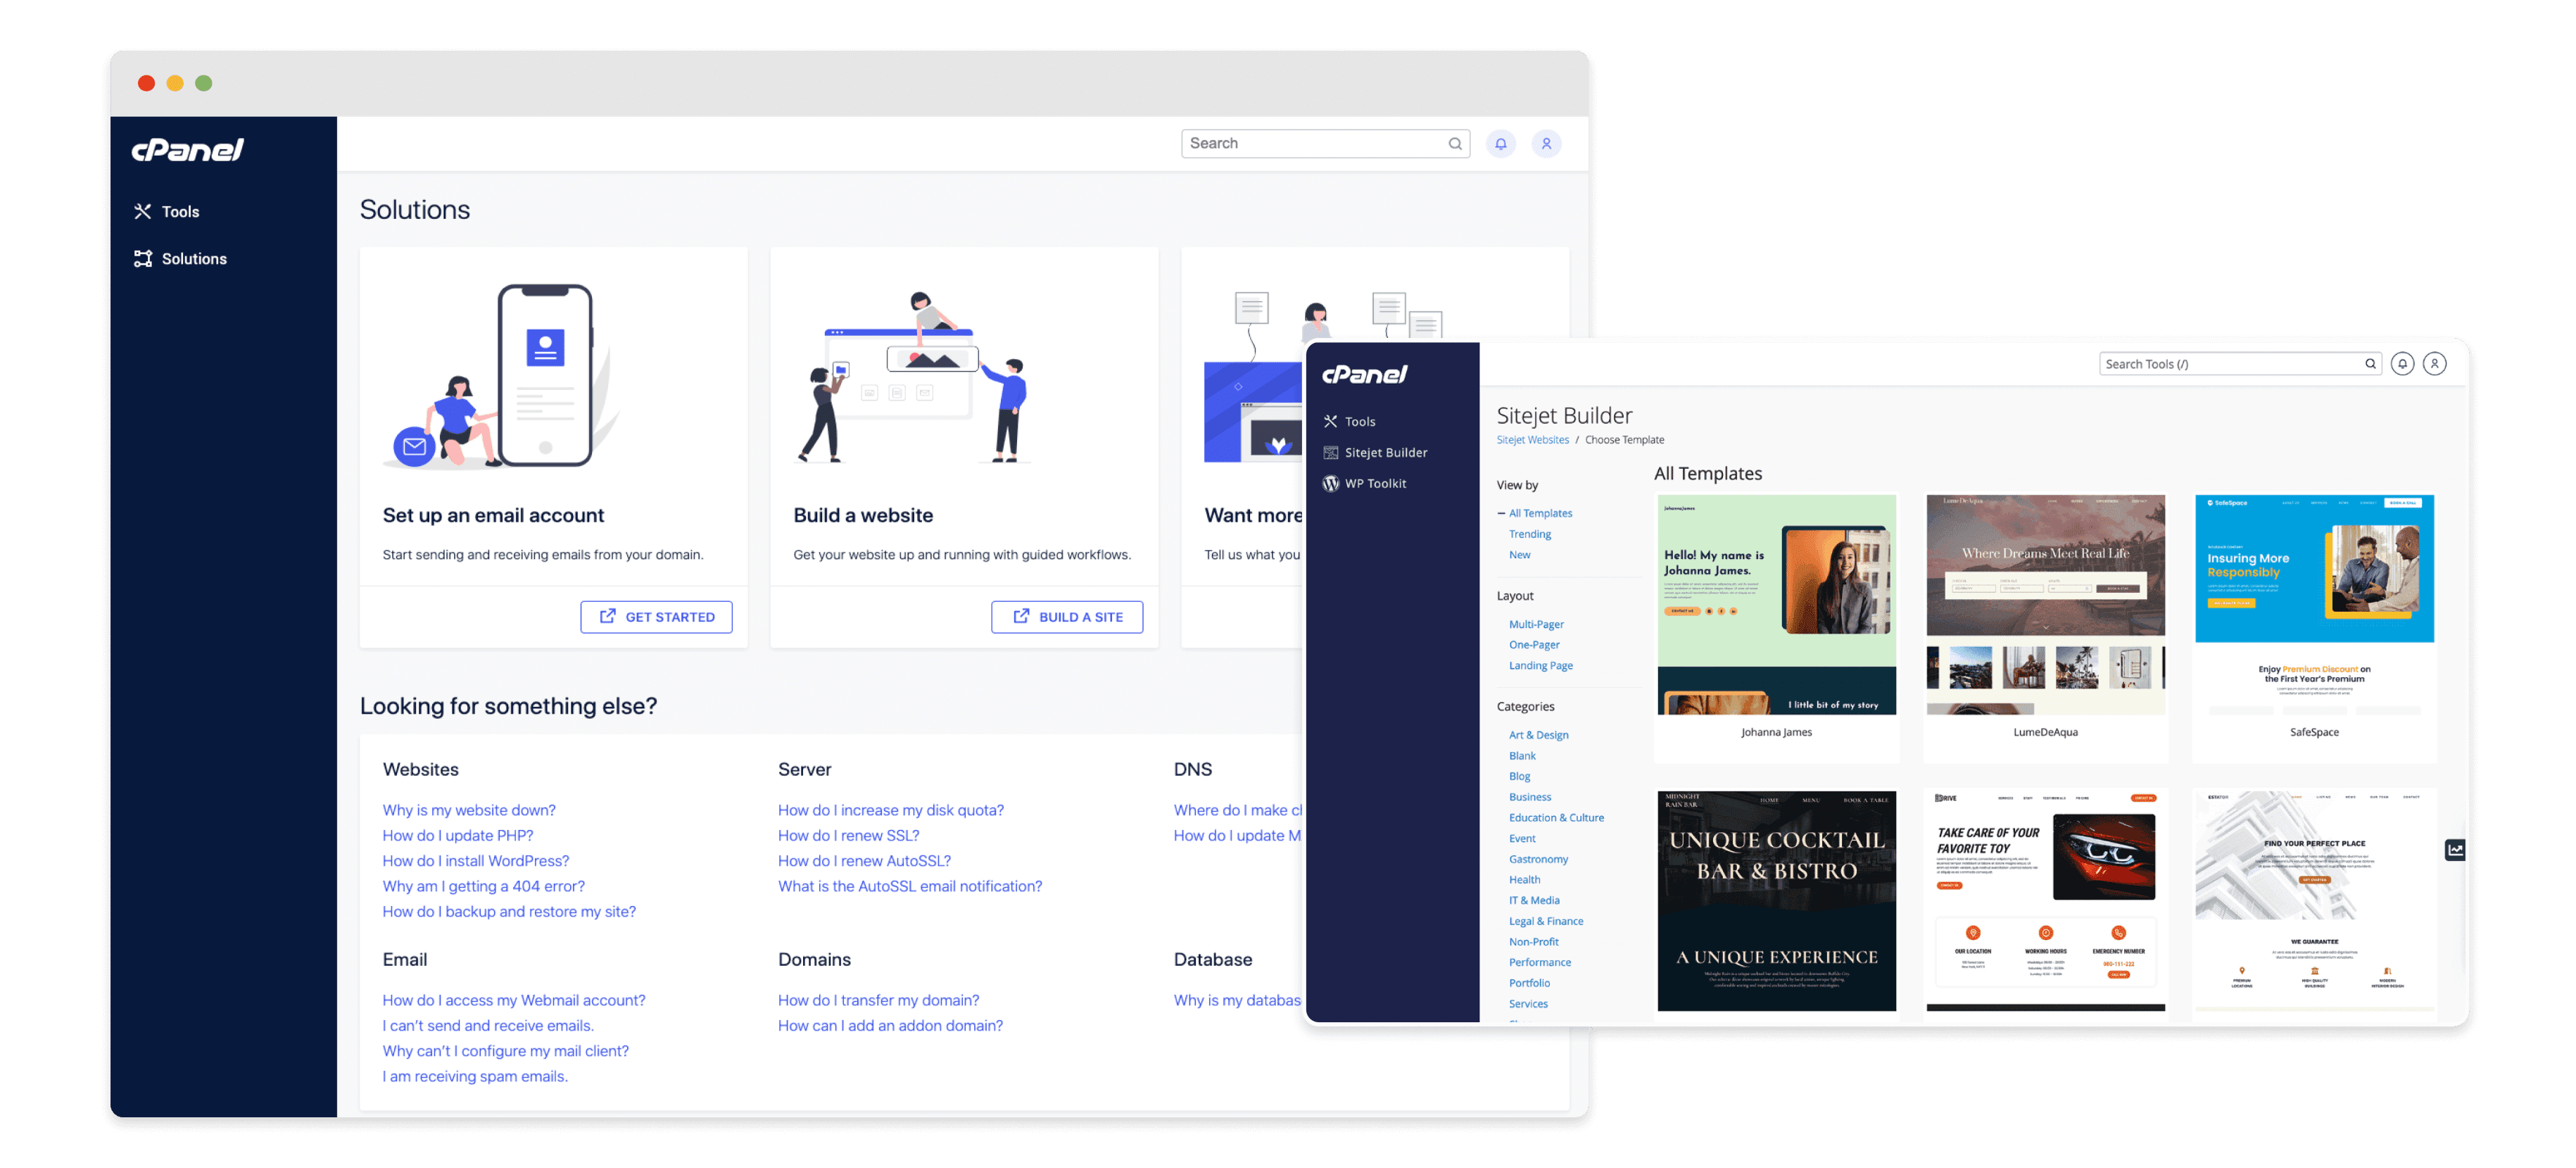This screenshot has width=2576, height=1168.
Task: Open Solutions in the left sidebar
Action: (x=181, y=259)
